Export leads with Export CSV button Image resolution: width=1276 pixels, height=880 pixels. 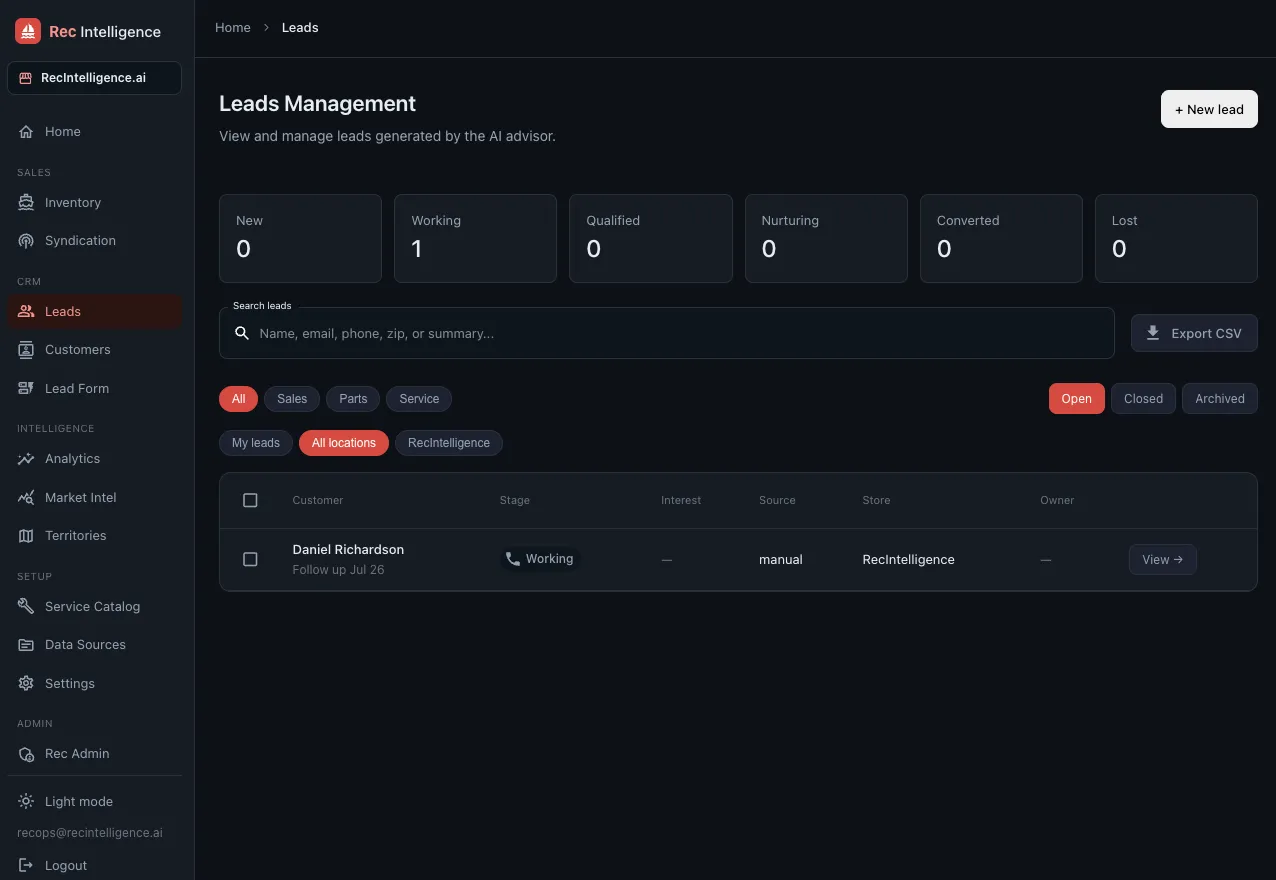[x=1194, y=333]
